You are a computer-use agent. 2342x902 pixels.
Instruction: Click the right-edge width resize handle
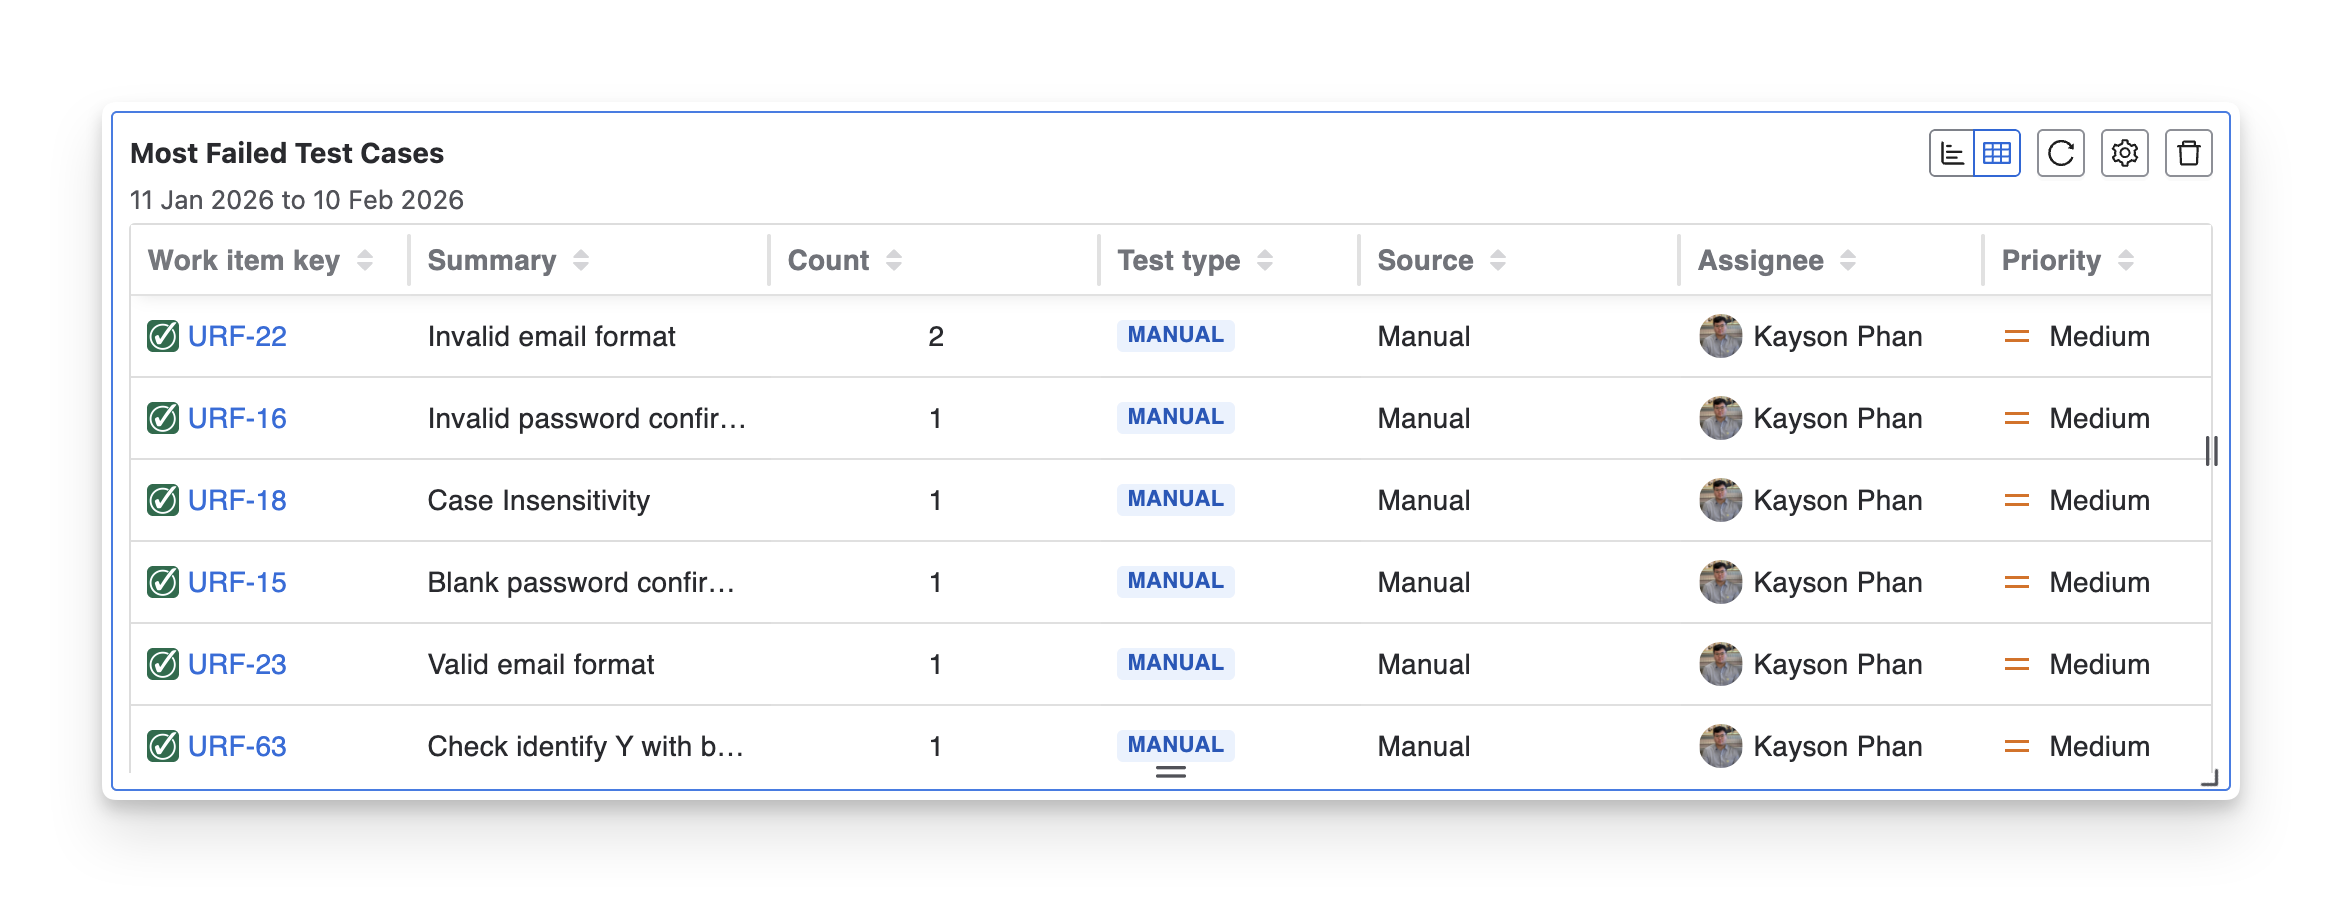(x=2212, y=451)
